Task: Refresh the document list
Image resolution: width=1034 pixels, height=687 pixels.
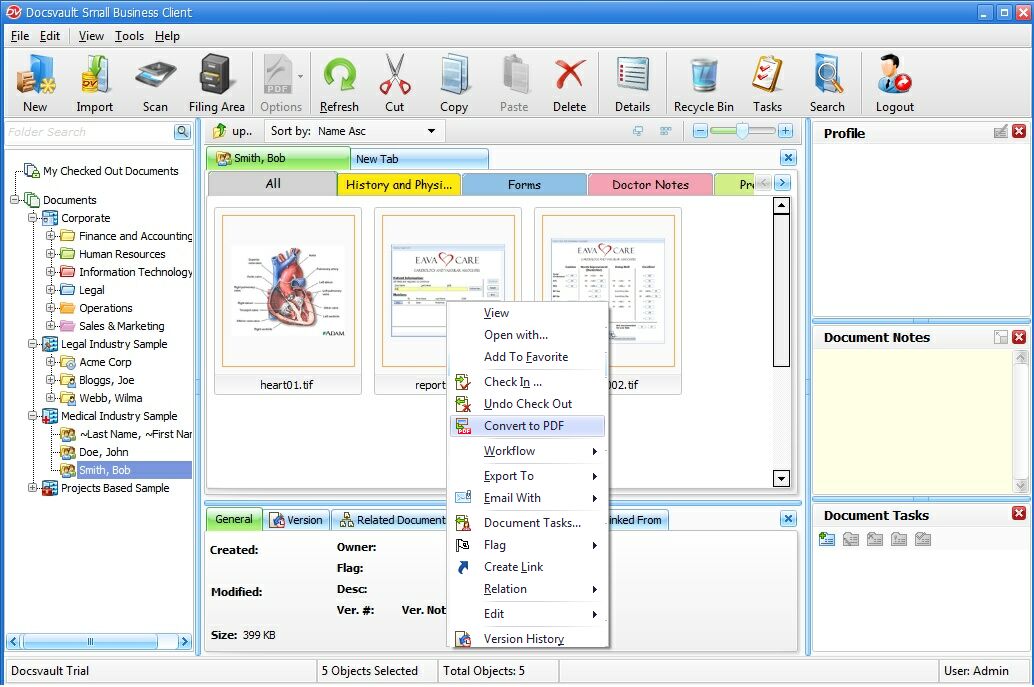Action: [339, 80]
